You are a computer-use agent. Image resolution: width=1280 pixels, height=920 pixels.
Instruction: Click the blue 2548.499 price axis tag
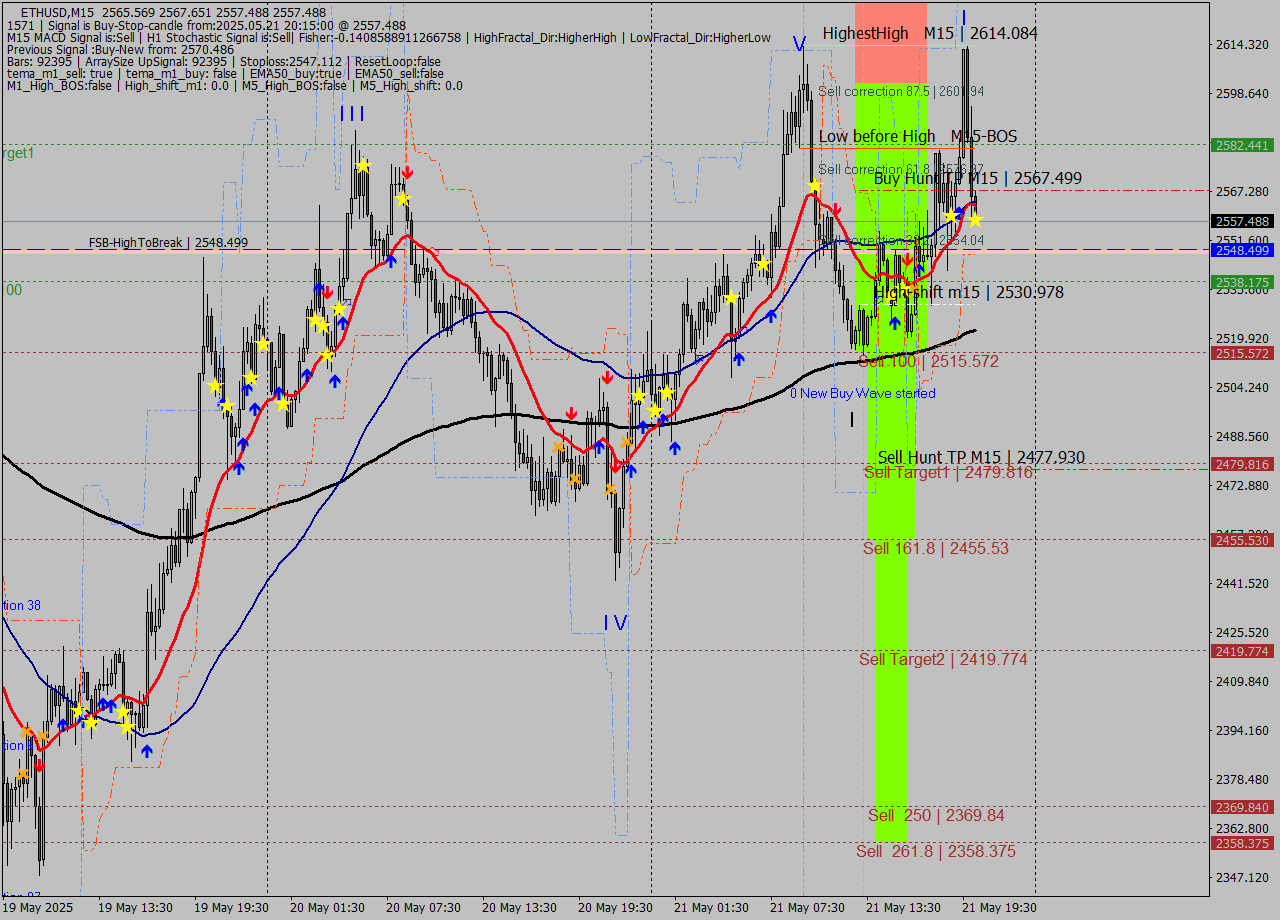[x=1242, y=250]
